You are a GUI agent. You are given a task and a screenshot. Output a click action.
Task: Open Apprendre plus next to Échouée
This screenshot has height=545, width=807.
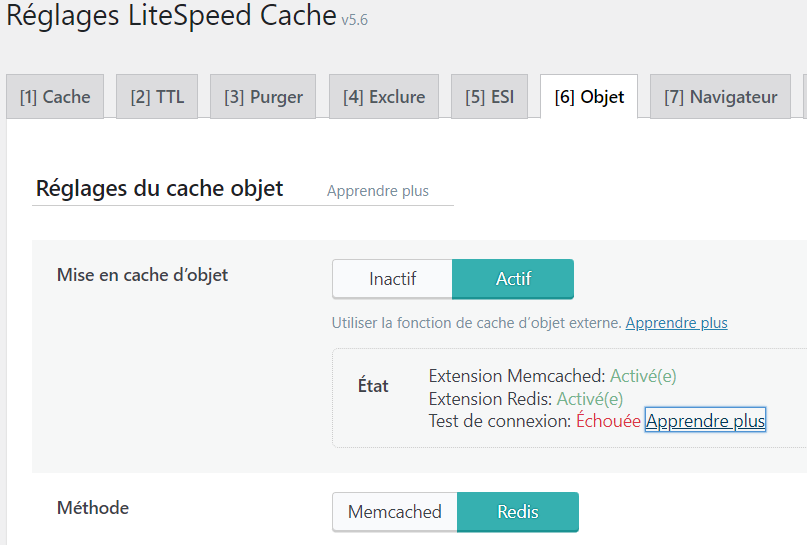705,420
